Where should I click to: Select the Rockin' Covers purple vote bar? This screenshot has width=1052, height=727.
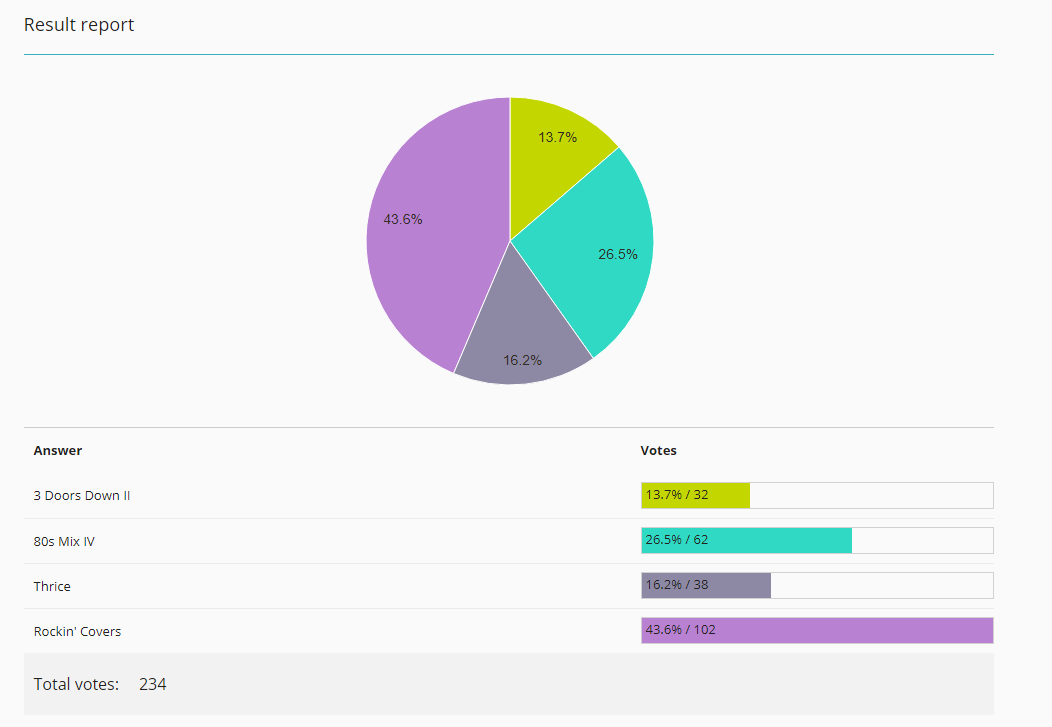(817, 630)
